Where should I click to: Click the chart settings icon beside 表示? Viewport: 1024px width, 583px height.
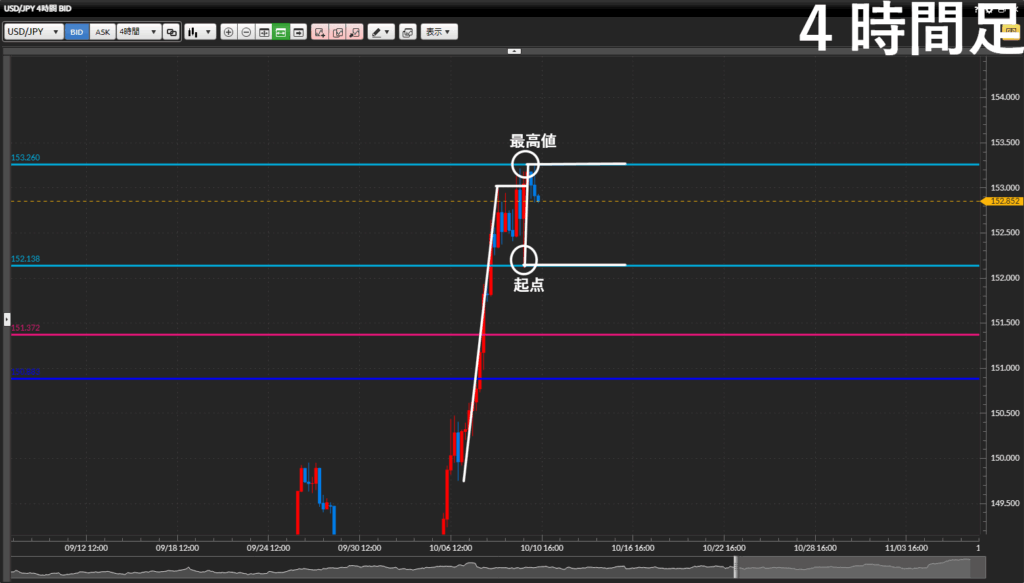click(x=407, y=32)
